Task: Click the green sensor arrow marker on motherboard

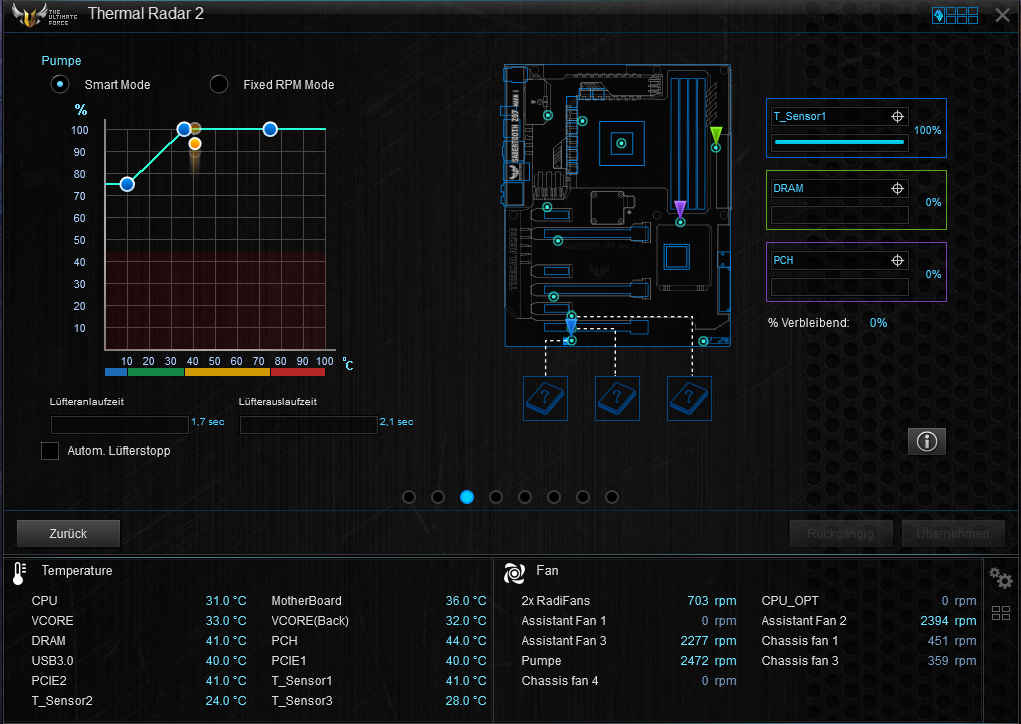Action: pyautogui.click(x=716, y=135)
